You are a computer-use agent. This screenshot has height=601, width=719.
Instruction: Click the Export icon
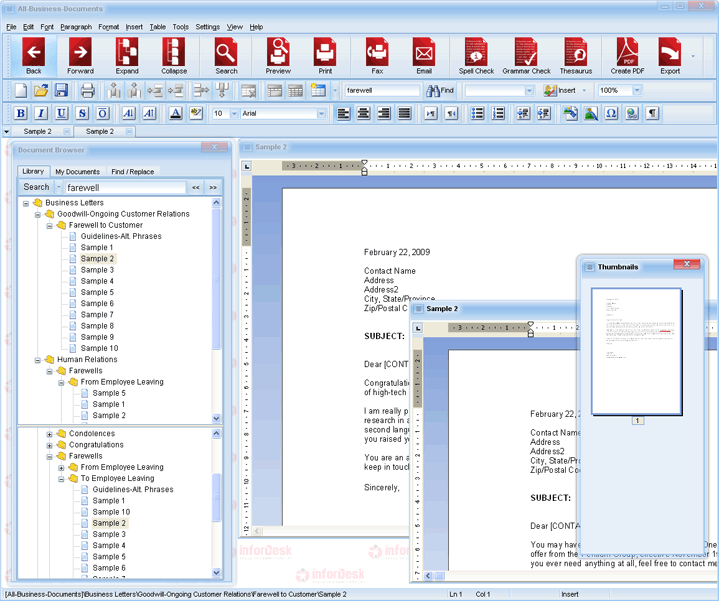(670, 56)
